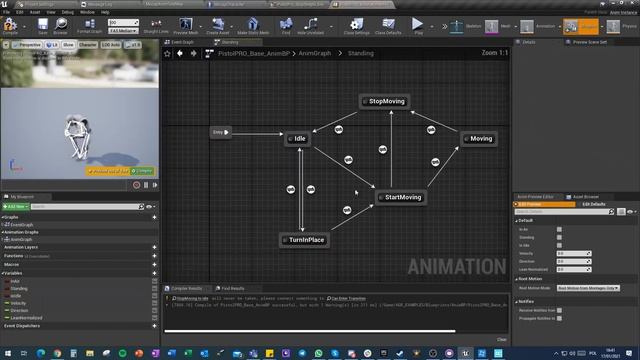Image resolution: width=640 pixels, height=360 pixels.
Task: Open Class Settings from the toolbar
Action: [x=356, y=25]
